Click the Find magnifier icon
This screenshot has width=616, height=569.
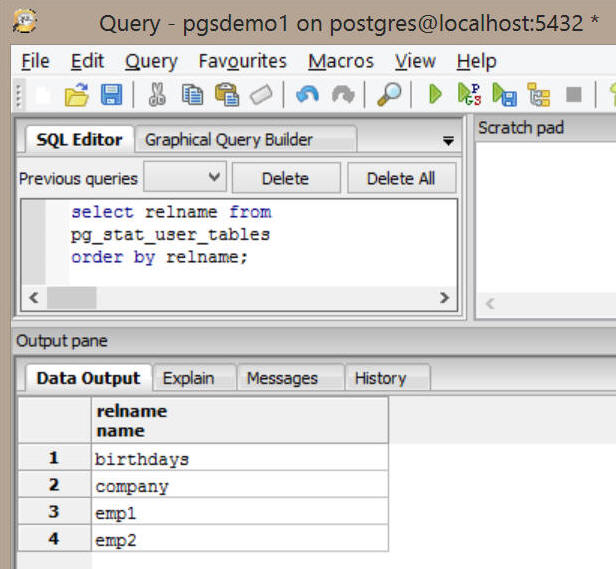[388, 95]
